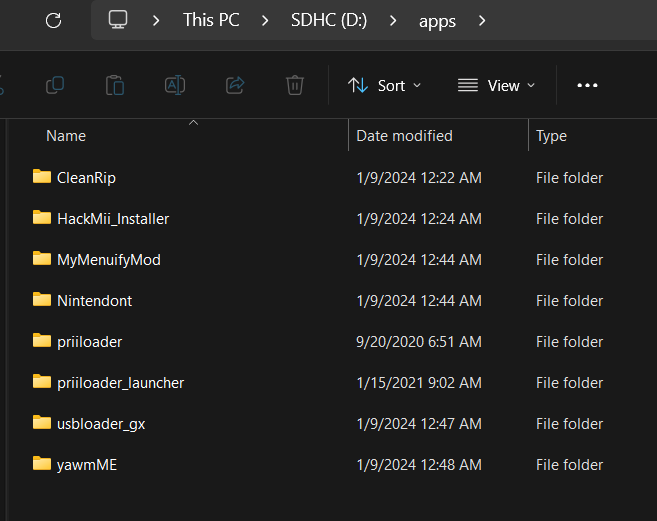Select the CleanRip folder icon
The height and width of the screenshot is (521, 657).
click(42, 176)
